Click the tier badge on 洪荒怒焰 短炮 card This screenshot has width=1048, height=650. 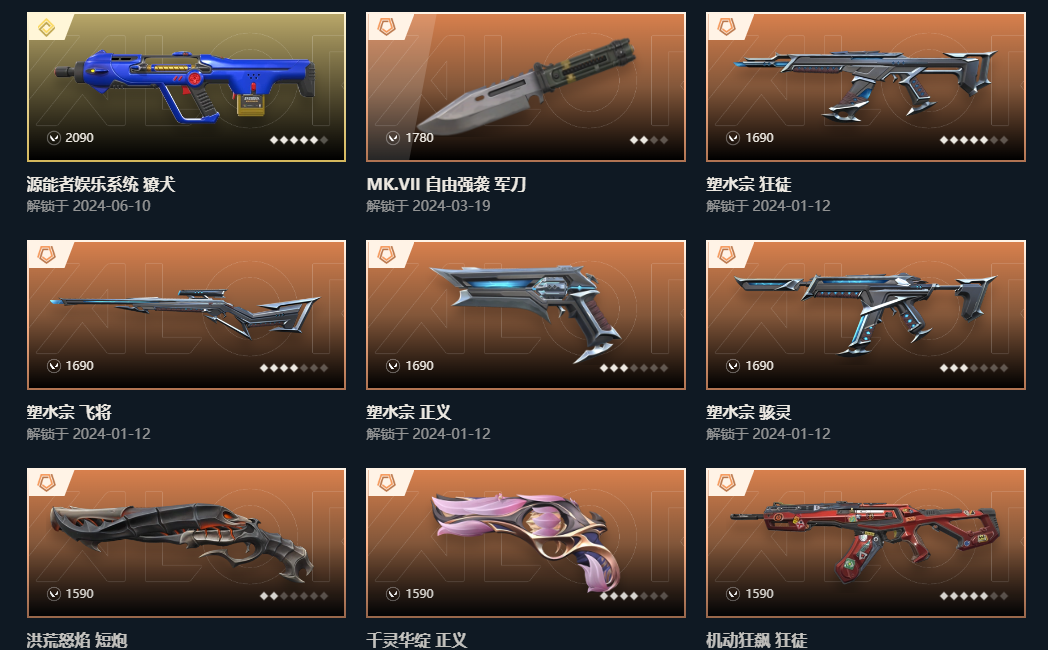[x=46, y=482]
